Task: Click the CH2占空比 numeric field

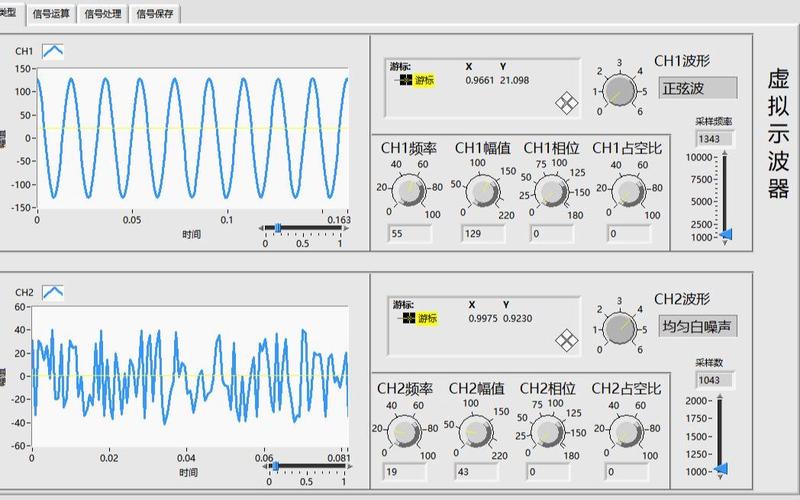Action: [x=627, y=472]
